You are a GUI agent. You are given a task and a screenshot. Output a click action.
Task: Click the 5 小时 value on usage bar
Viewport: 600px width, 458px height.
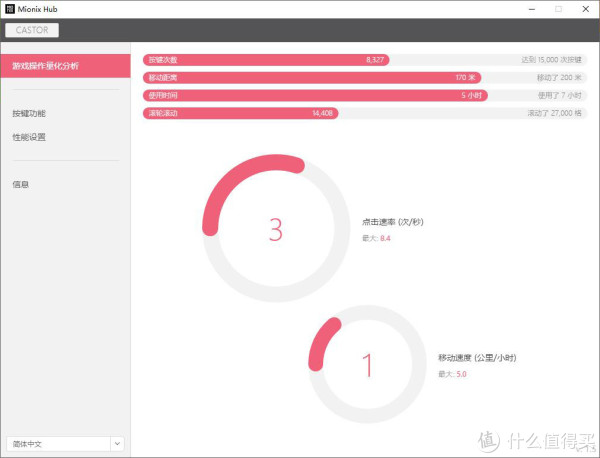click(471, 95)
